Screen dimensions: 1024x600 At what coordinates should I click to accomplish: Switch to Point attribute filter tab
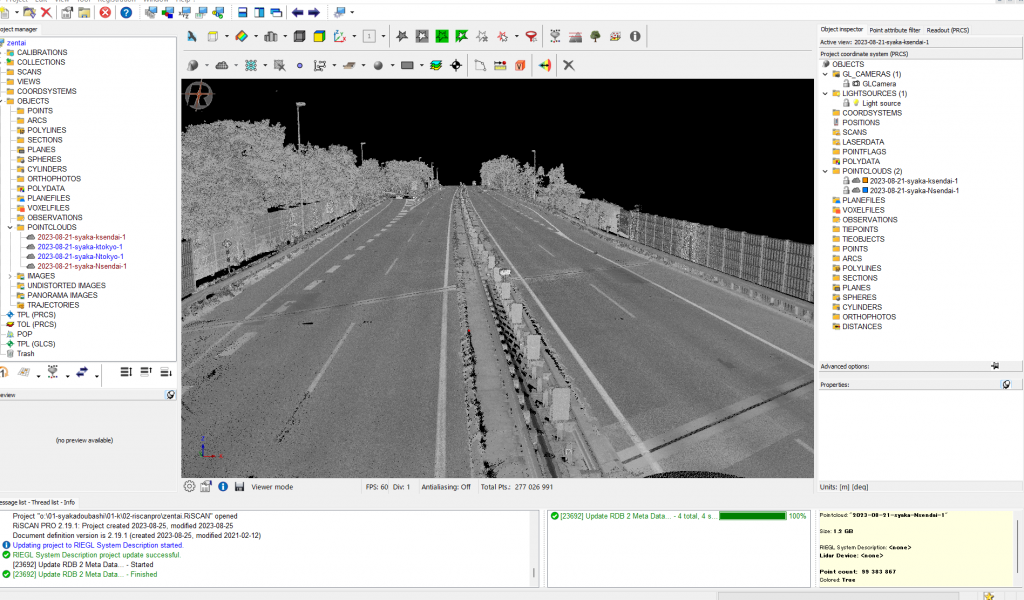pyautogui.click(x=895, y=30)
